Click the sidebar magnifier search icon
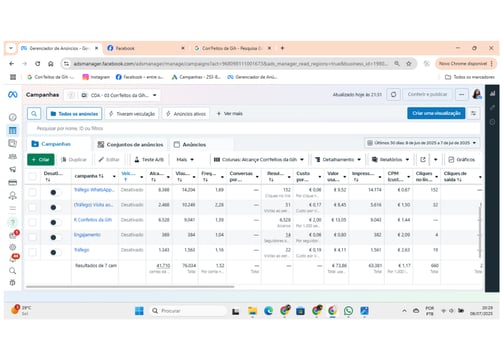Screen dimensions: 503x360 (x=13, y=271)
